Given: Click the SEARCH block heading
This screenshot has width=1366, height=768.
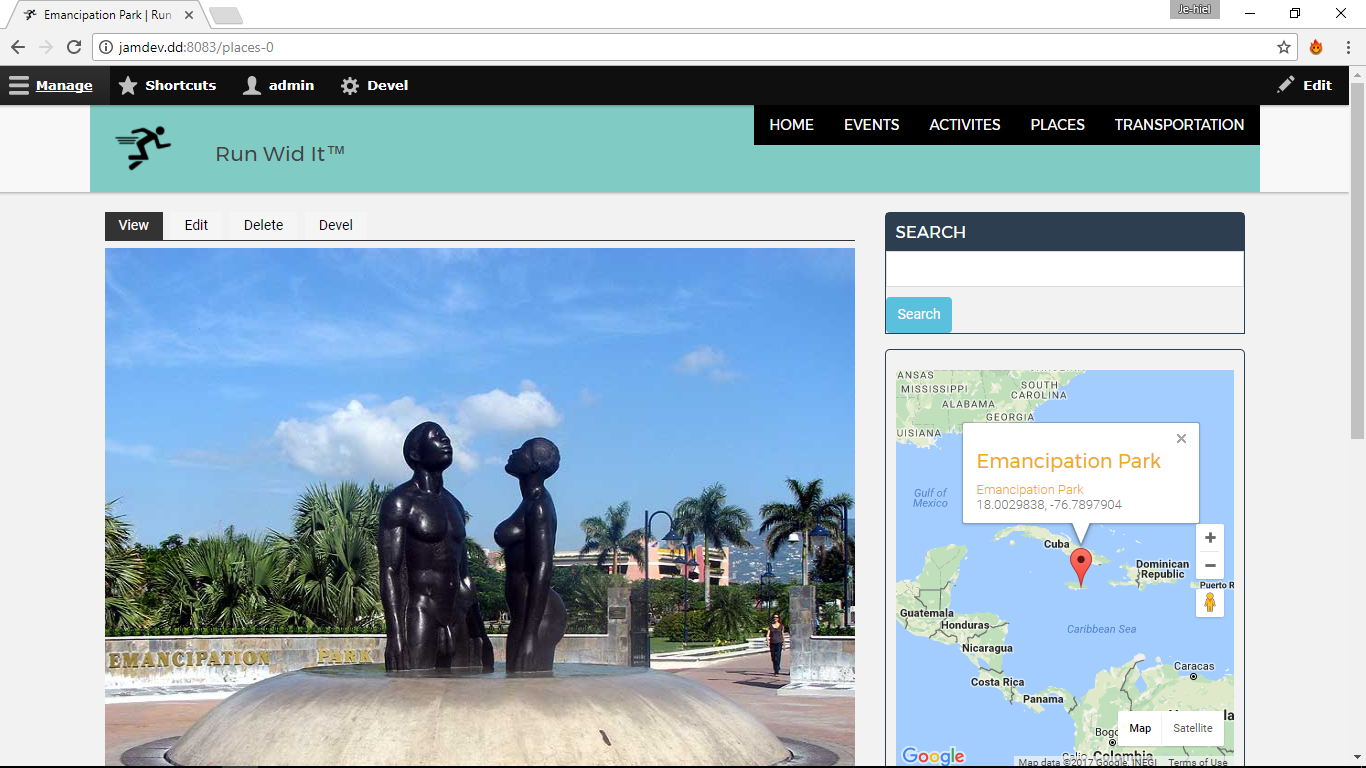Looking at the screenshot, I should pos(930,232).
